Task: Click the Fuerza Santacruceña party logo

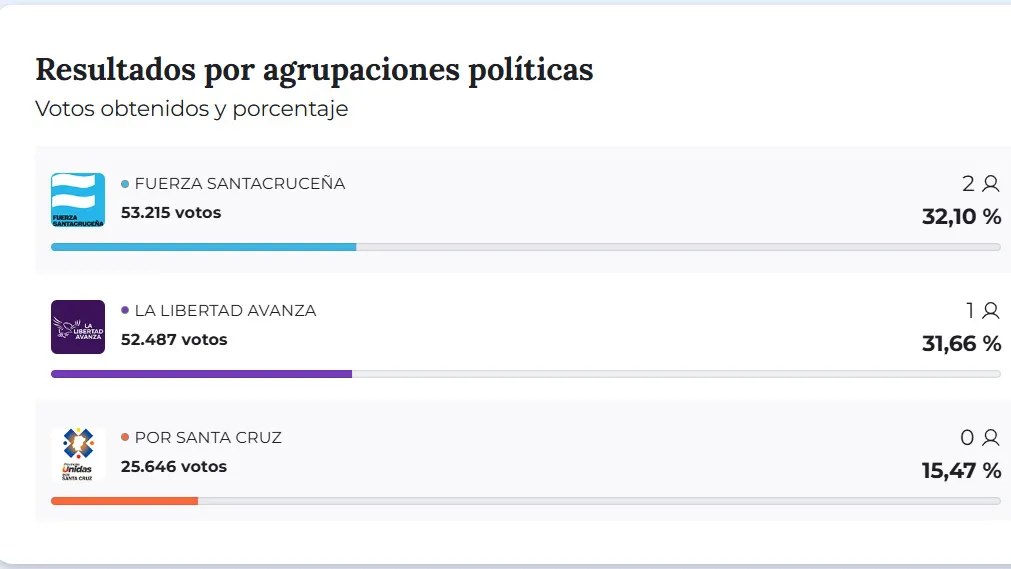Action: tap(78, 200)
